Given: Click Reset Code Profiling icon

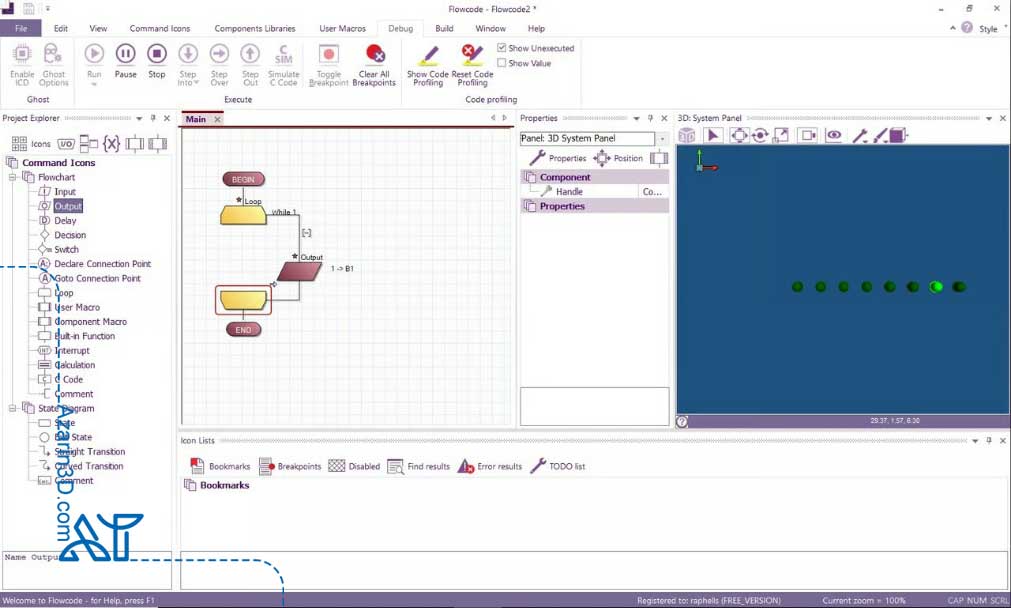Looking at the screenshot, I should click(x=472, y=54).
